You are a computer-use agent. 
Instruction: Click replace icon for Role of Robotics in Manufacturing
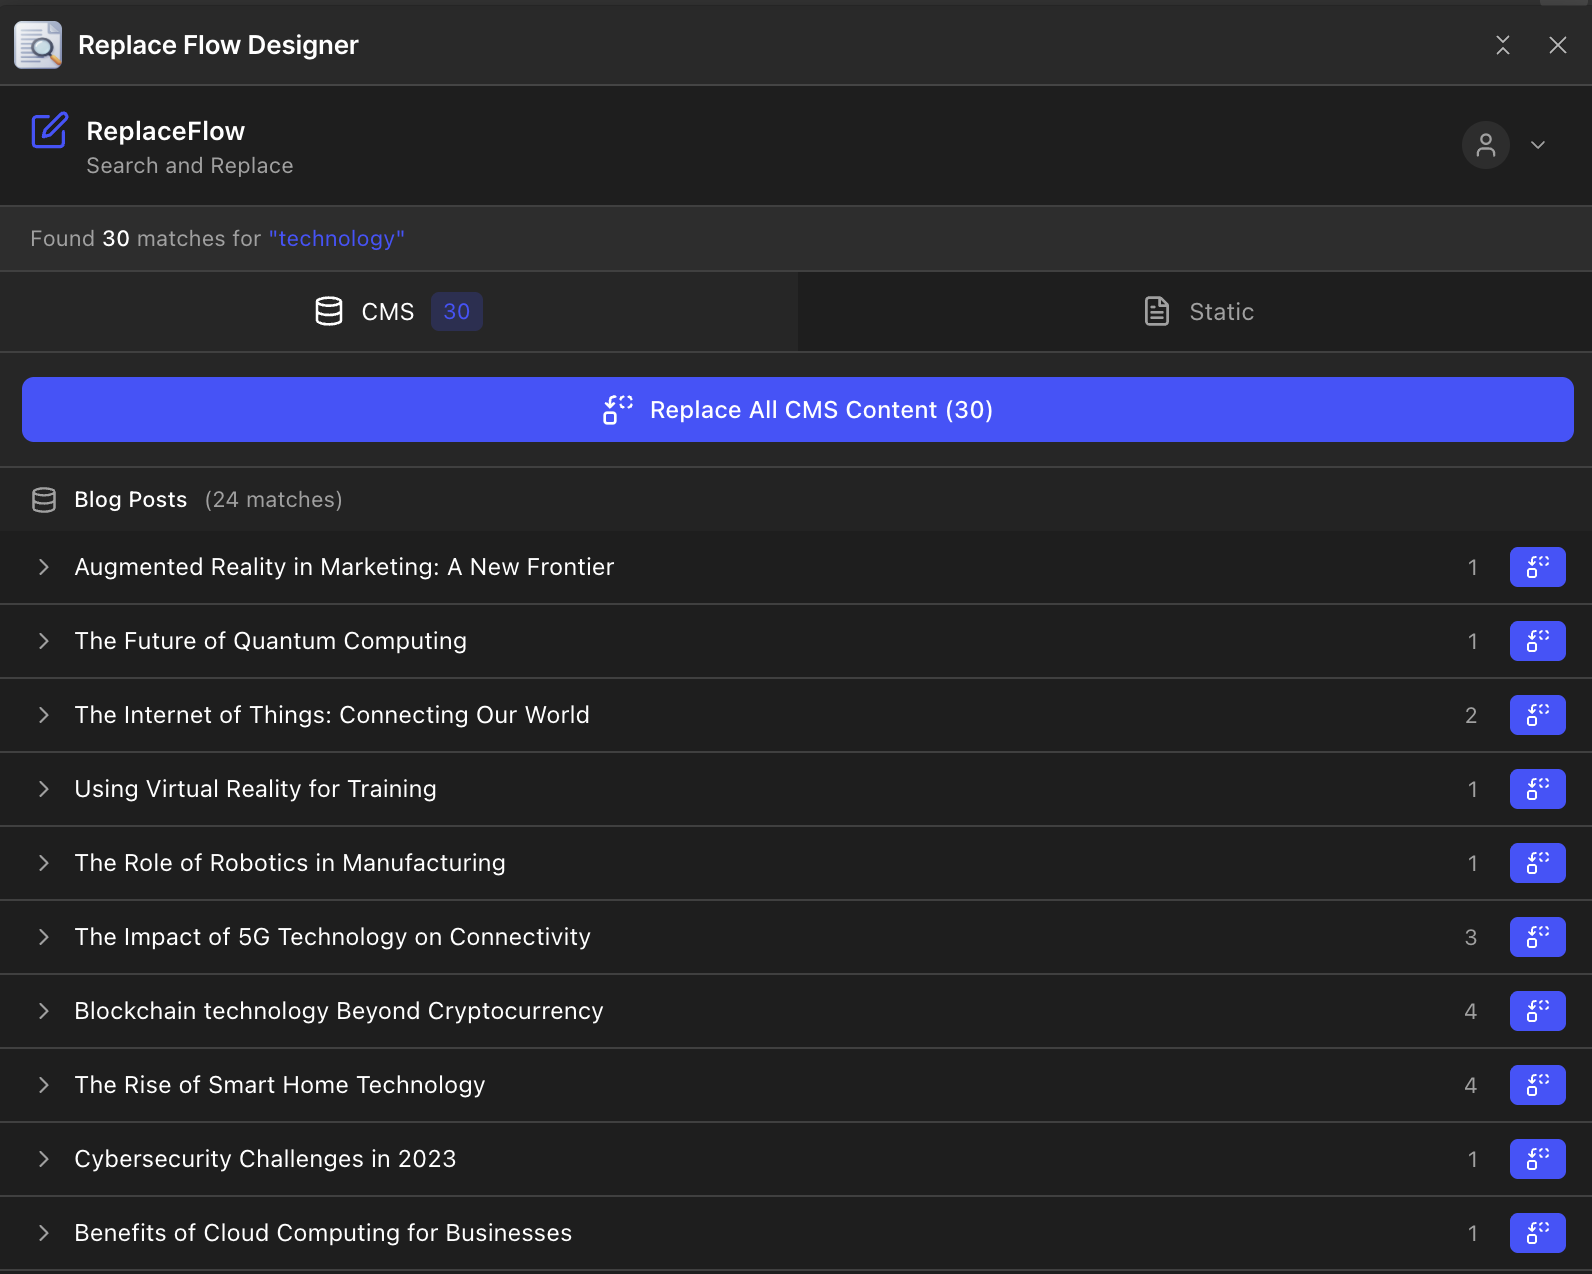1537,863
